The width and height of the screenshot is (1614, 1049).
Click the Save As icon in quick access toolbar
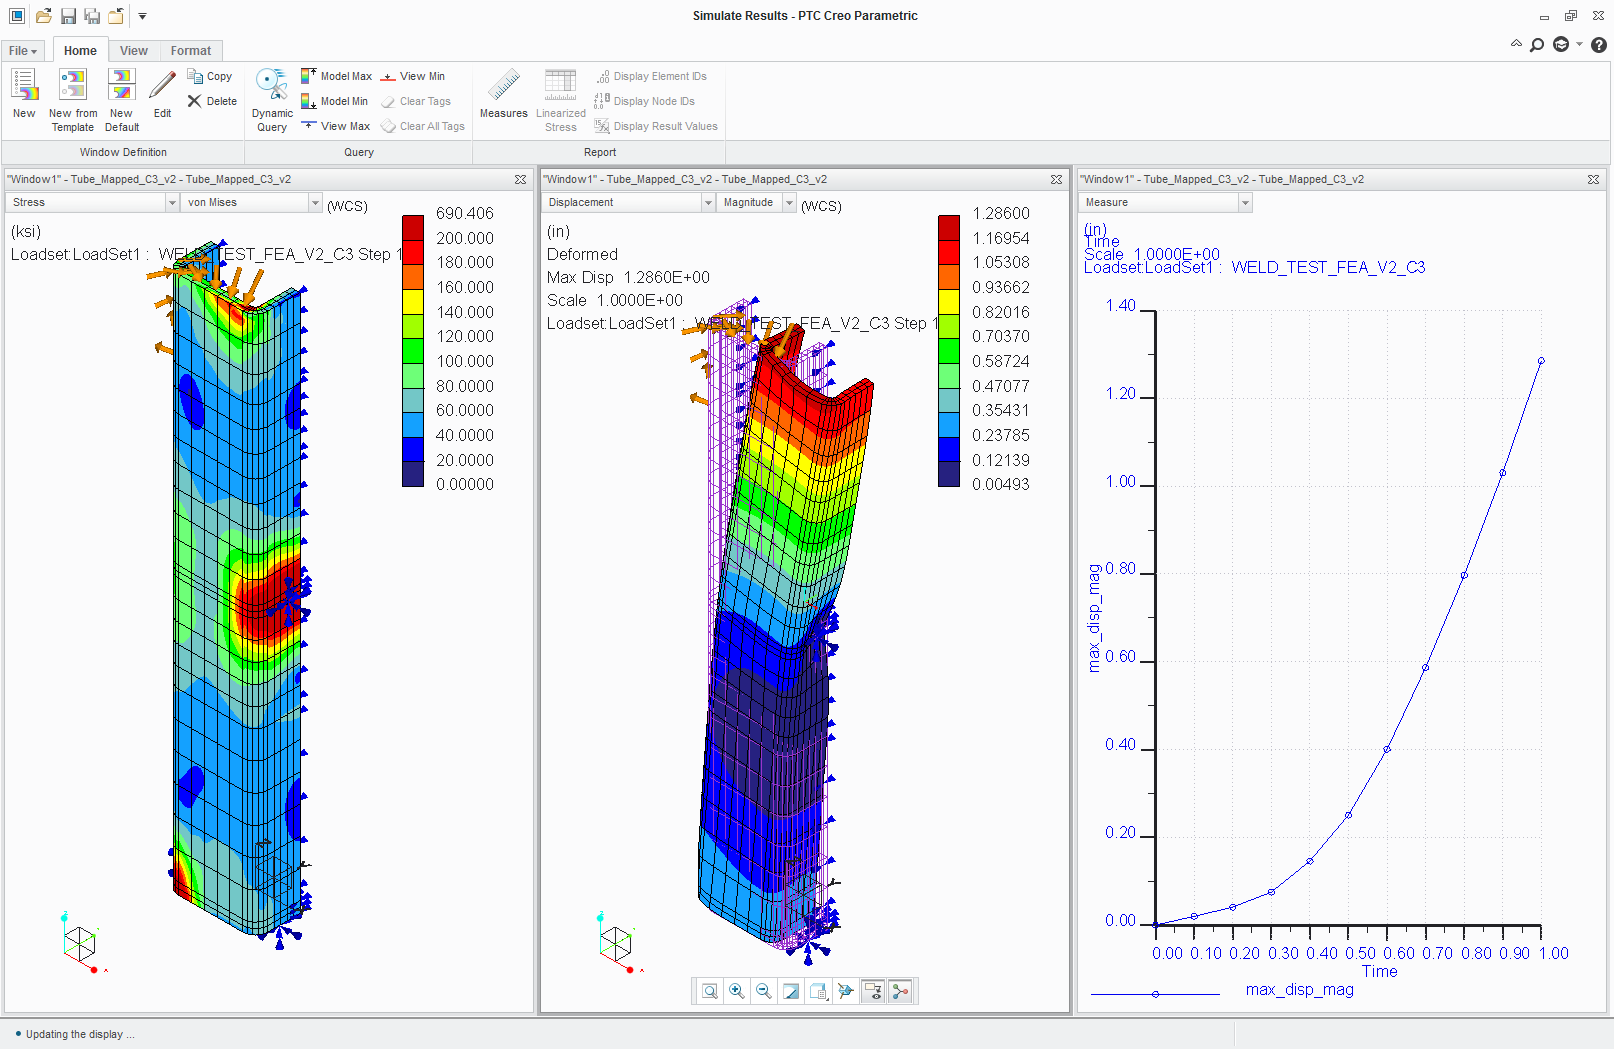pyautogui.click(x=92, y=16)
